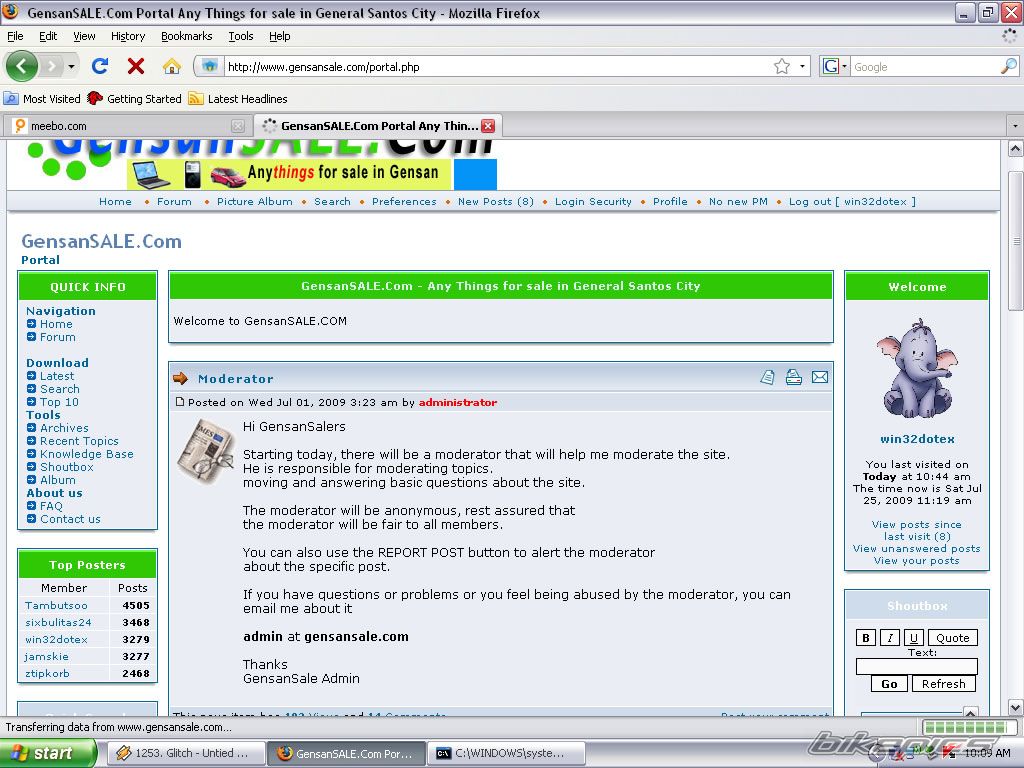The width and height of the screenshot is (1024, 768).
Task: Email the Moderator post using envelope icon
Action: pyautogui.click(x=820, y=377)
